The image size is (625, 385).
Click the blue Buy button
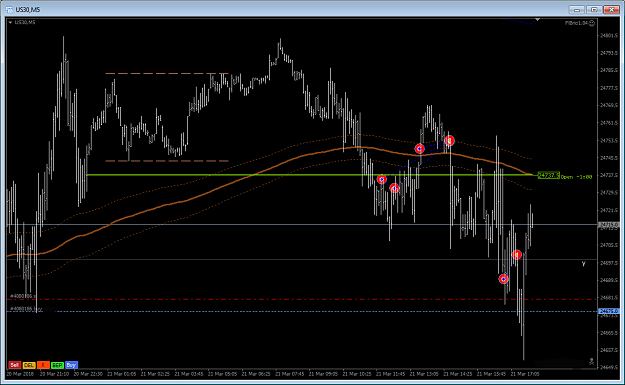tap(71, 365)
